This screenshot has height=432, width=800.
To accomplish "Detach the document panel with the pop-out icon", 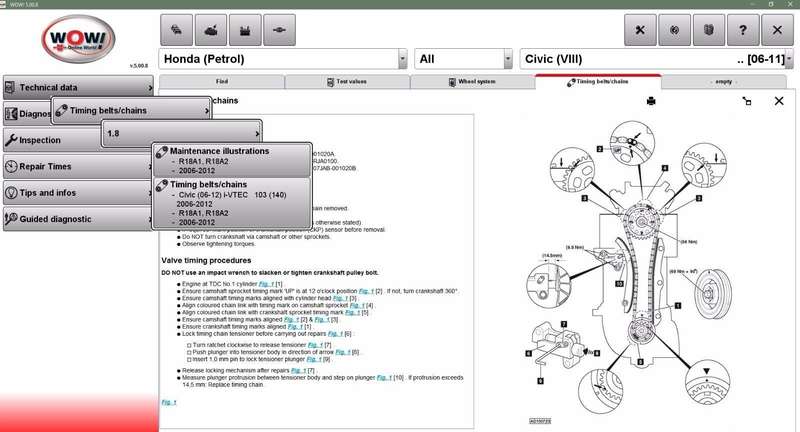I will coord(747,101).
